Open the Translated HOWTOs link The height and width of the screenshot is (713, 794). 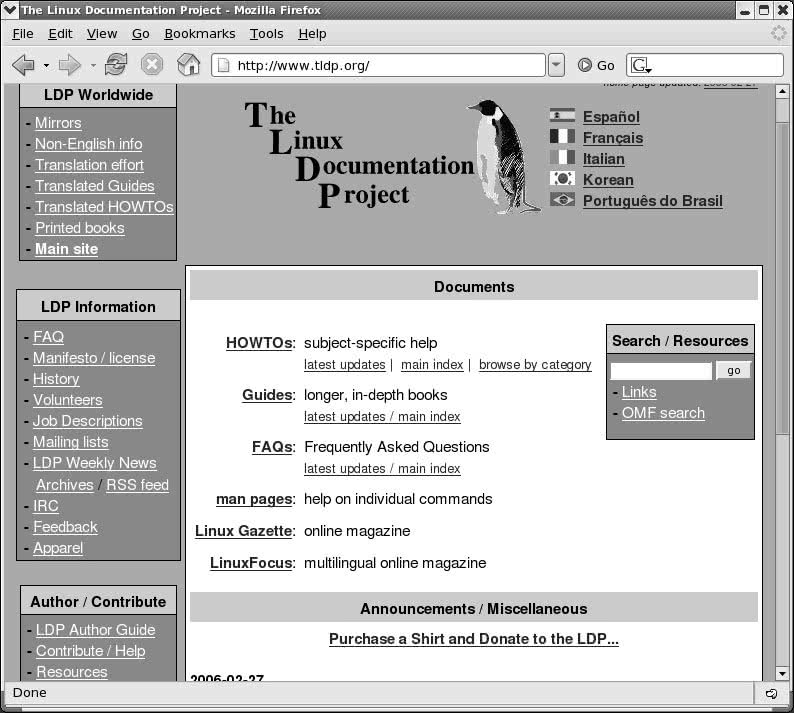pyautogui.click(x=104, y=207)
